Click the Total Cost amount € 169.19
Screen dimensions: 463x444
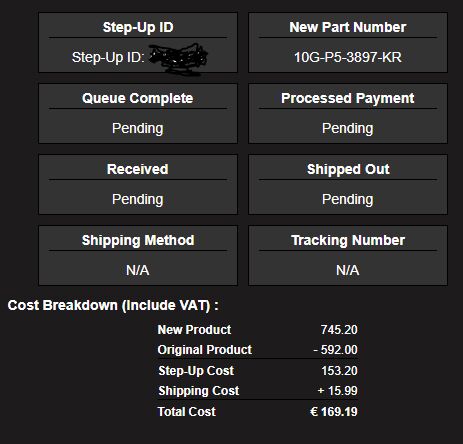click(x=334, y=412)
